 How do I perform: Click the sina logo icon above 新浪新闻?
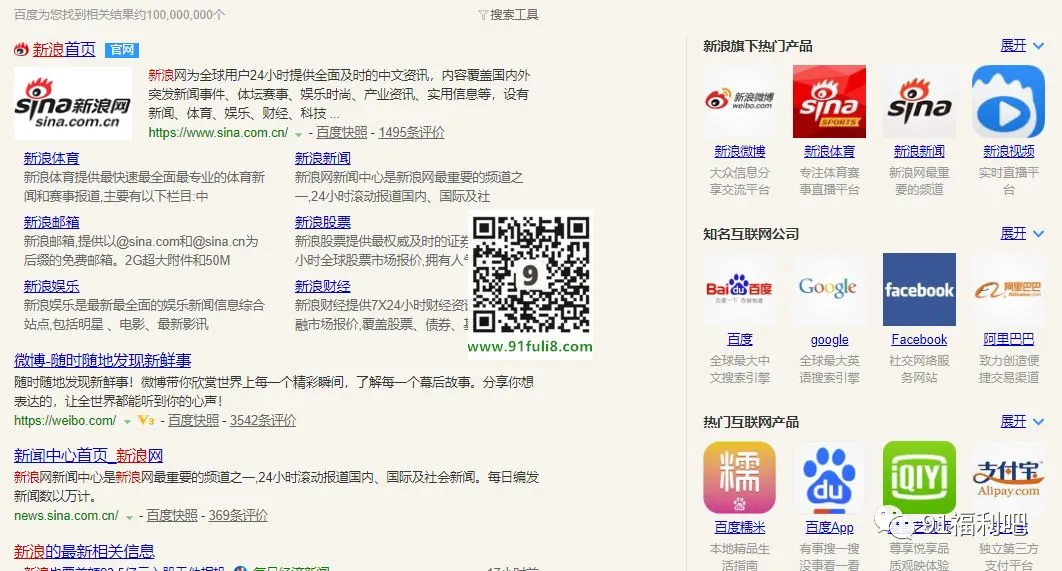[919, 102]
